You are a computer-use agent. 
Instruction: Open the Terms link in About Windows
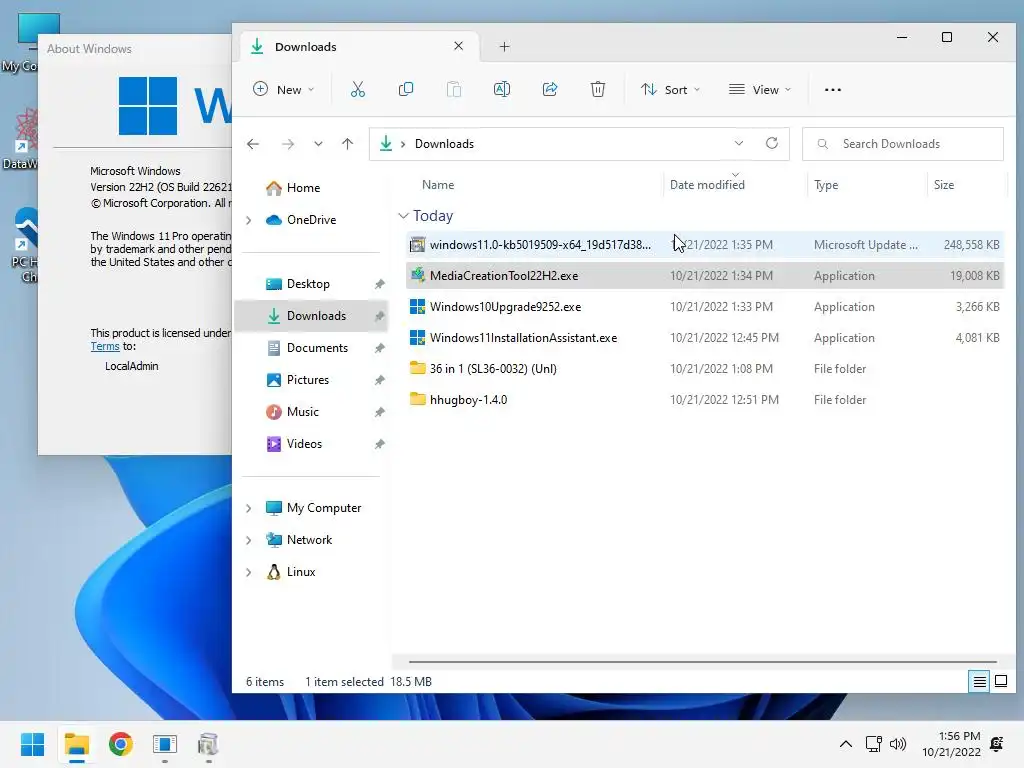tap(105, 346)
